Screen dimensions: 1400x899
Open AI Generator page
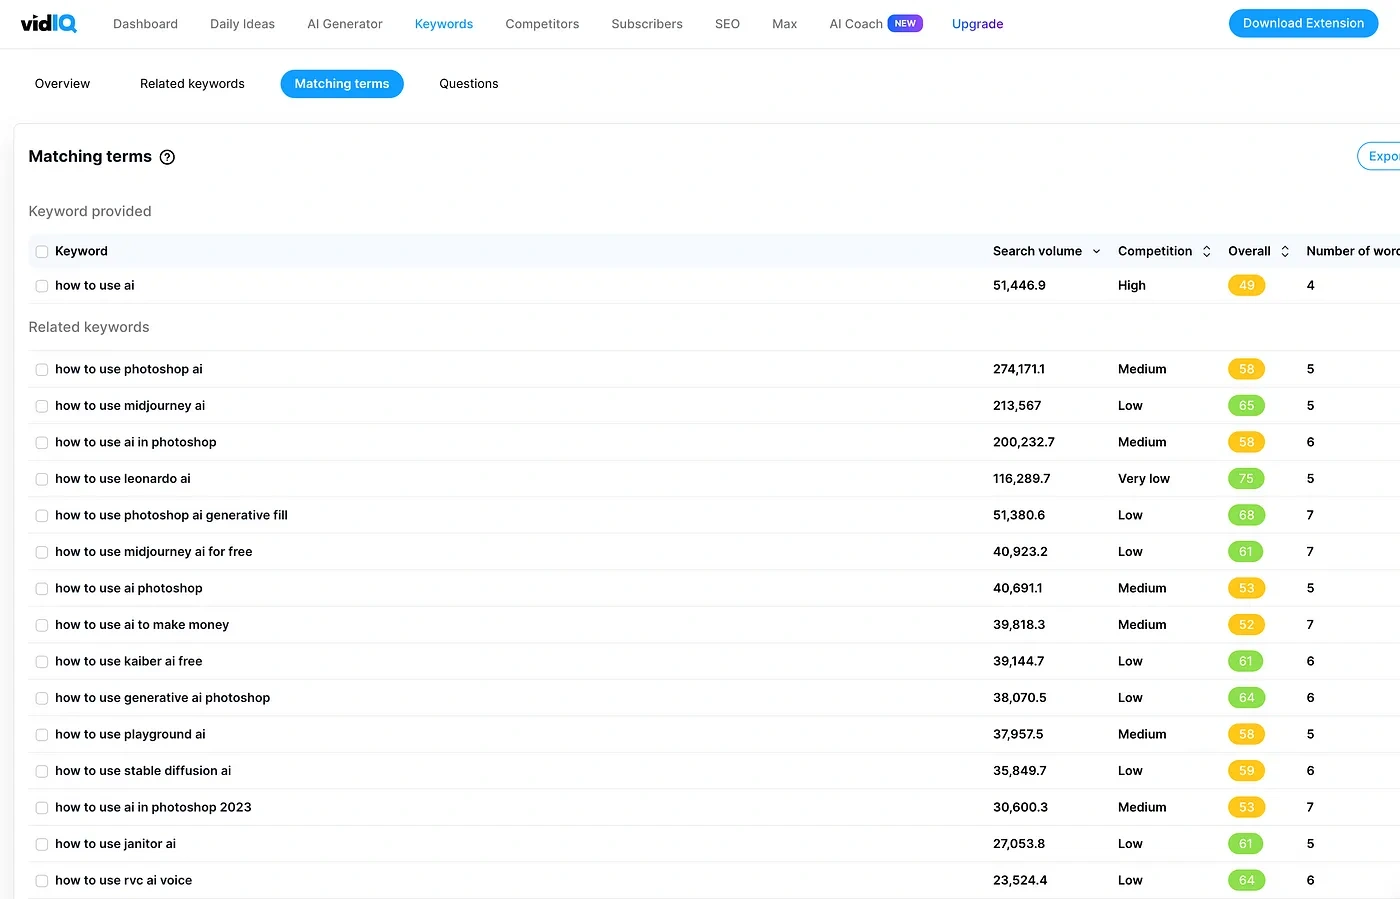(x=345, y=23)
